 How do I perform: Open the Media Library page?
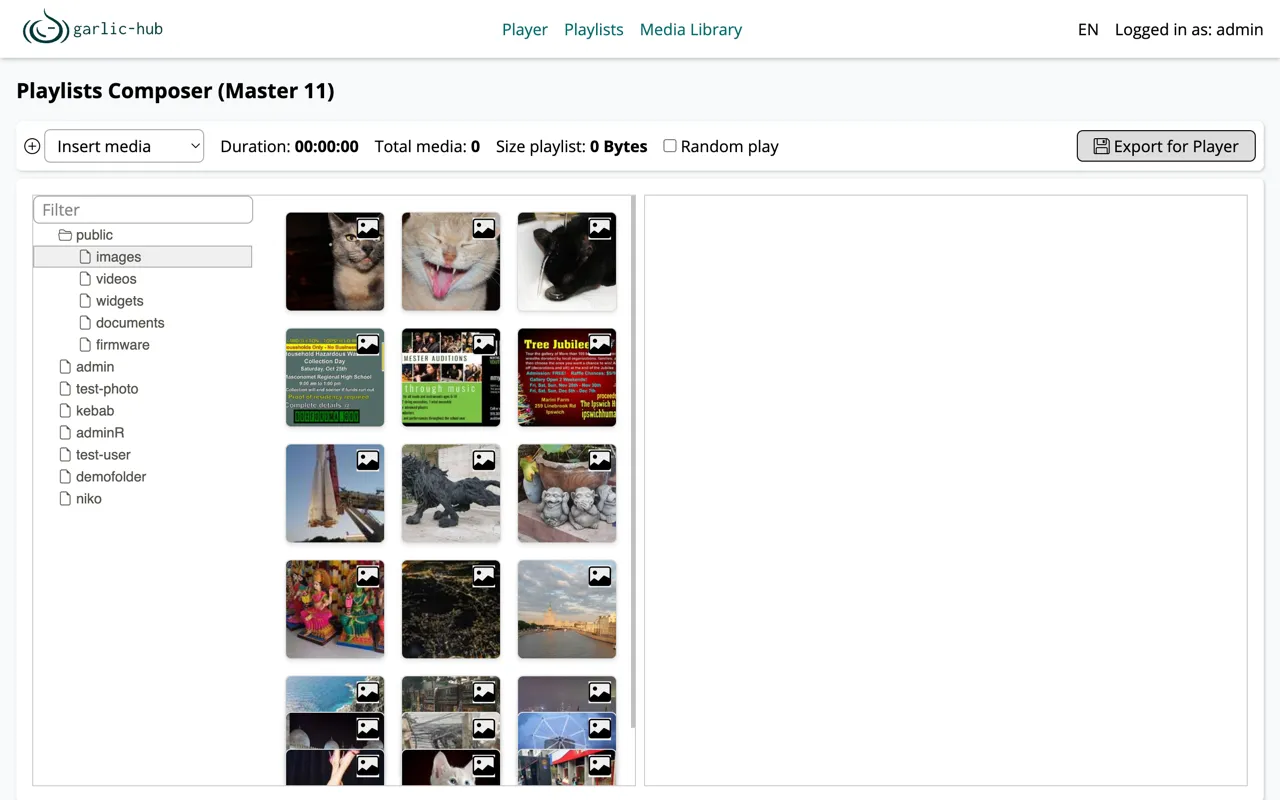pyautogui.click(x=691, y=30)
